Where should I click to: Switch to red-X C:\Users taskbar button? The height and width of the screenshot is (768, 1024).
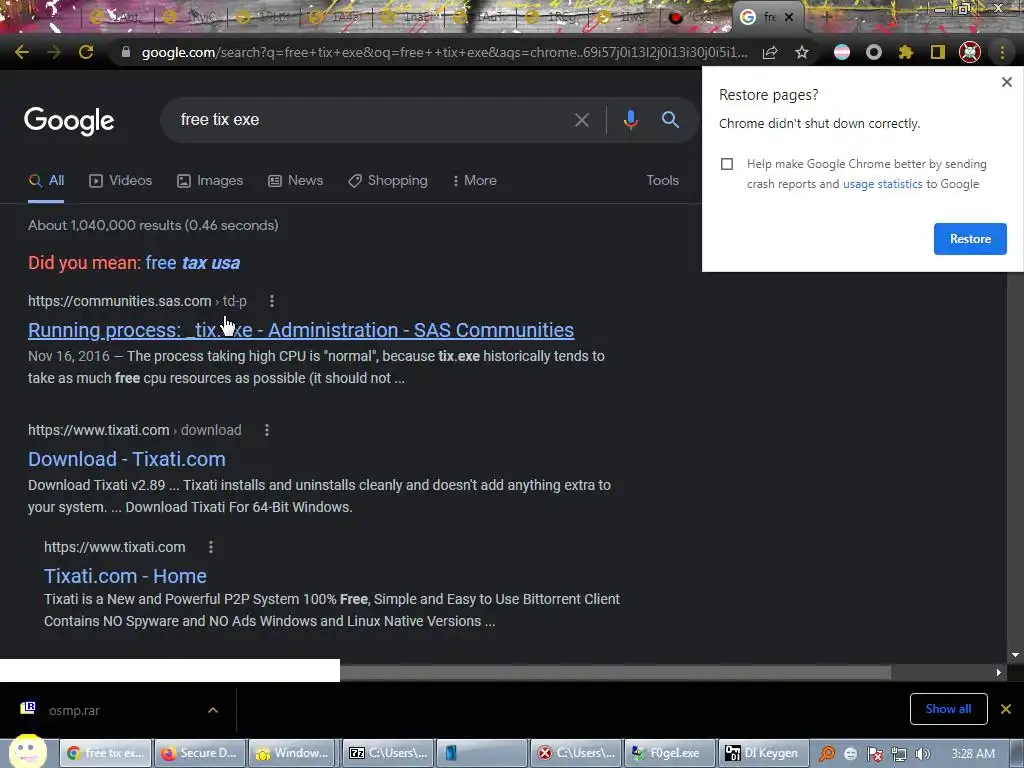(575, 754)
